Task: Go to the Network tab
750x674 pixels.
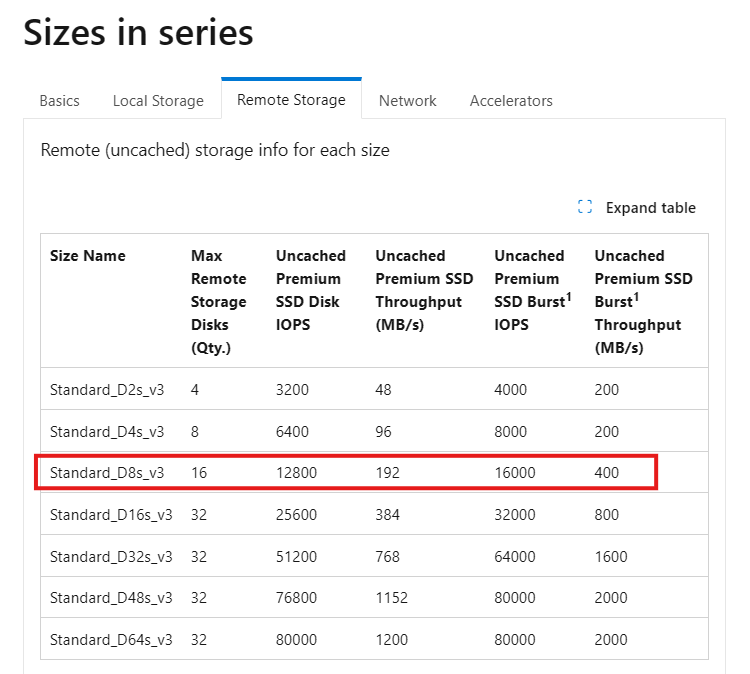Action: [407, 101]
